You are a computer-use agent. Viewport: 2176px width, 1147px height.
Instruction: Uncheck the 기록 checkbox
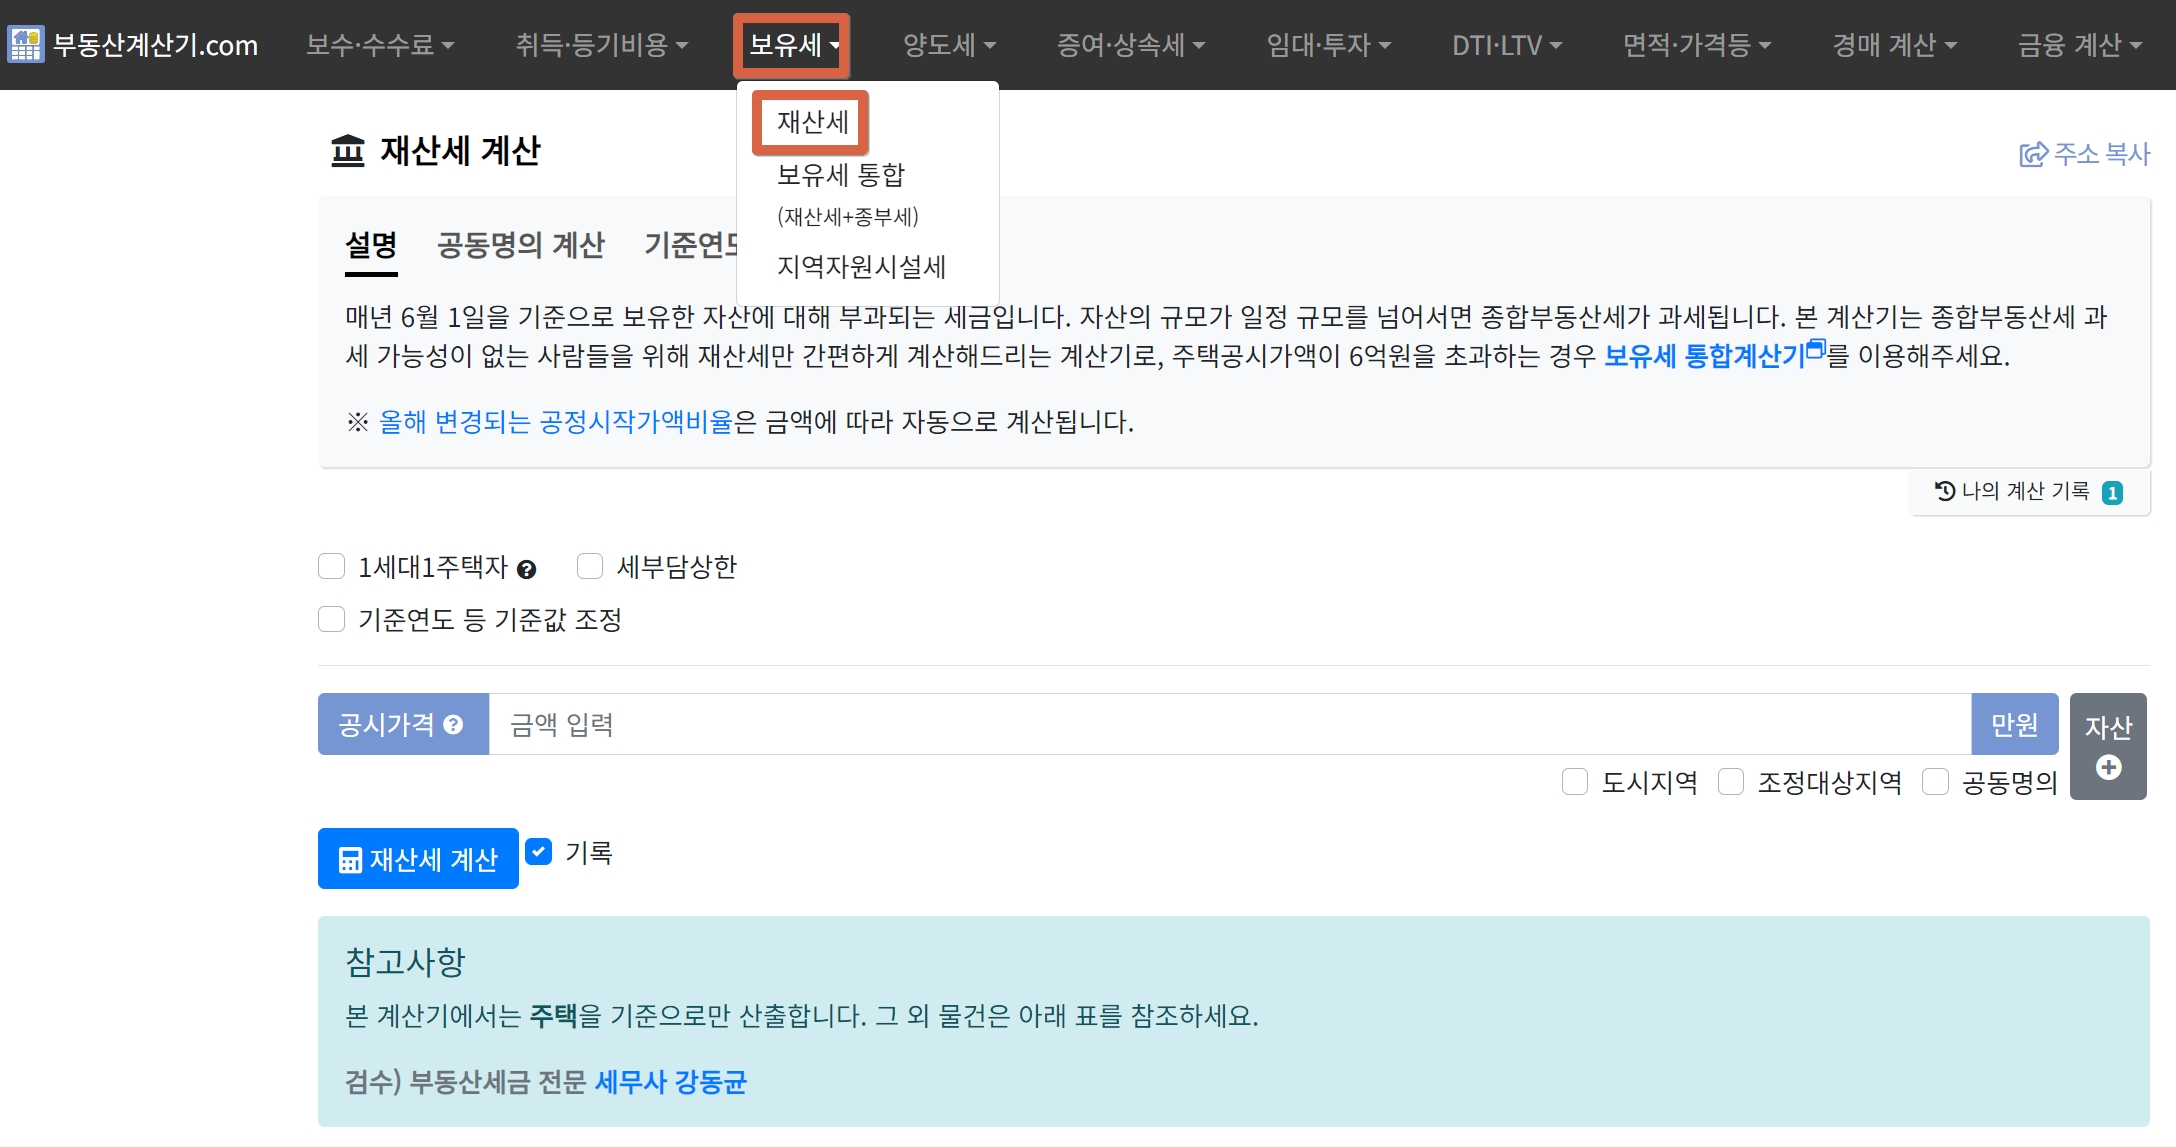tap(539, 852)
